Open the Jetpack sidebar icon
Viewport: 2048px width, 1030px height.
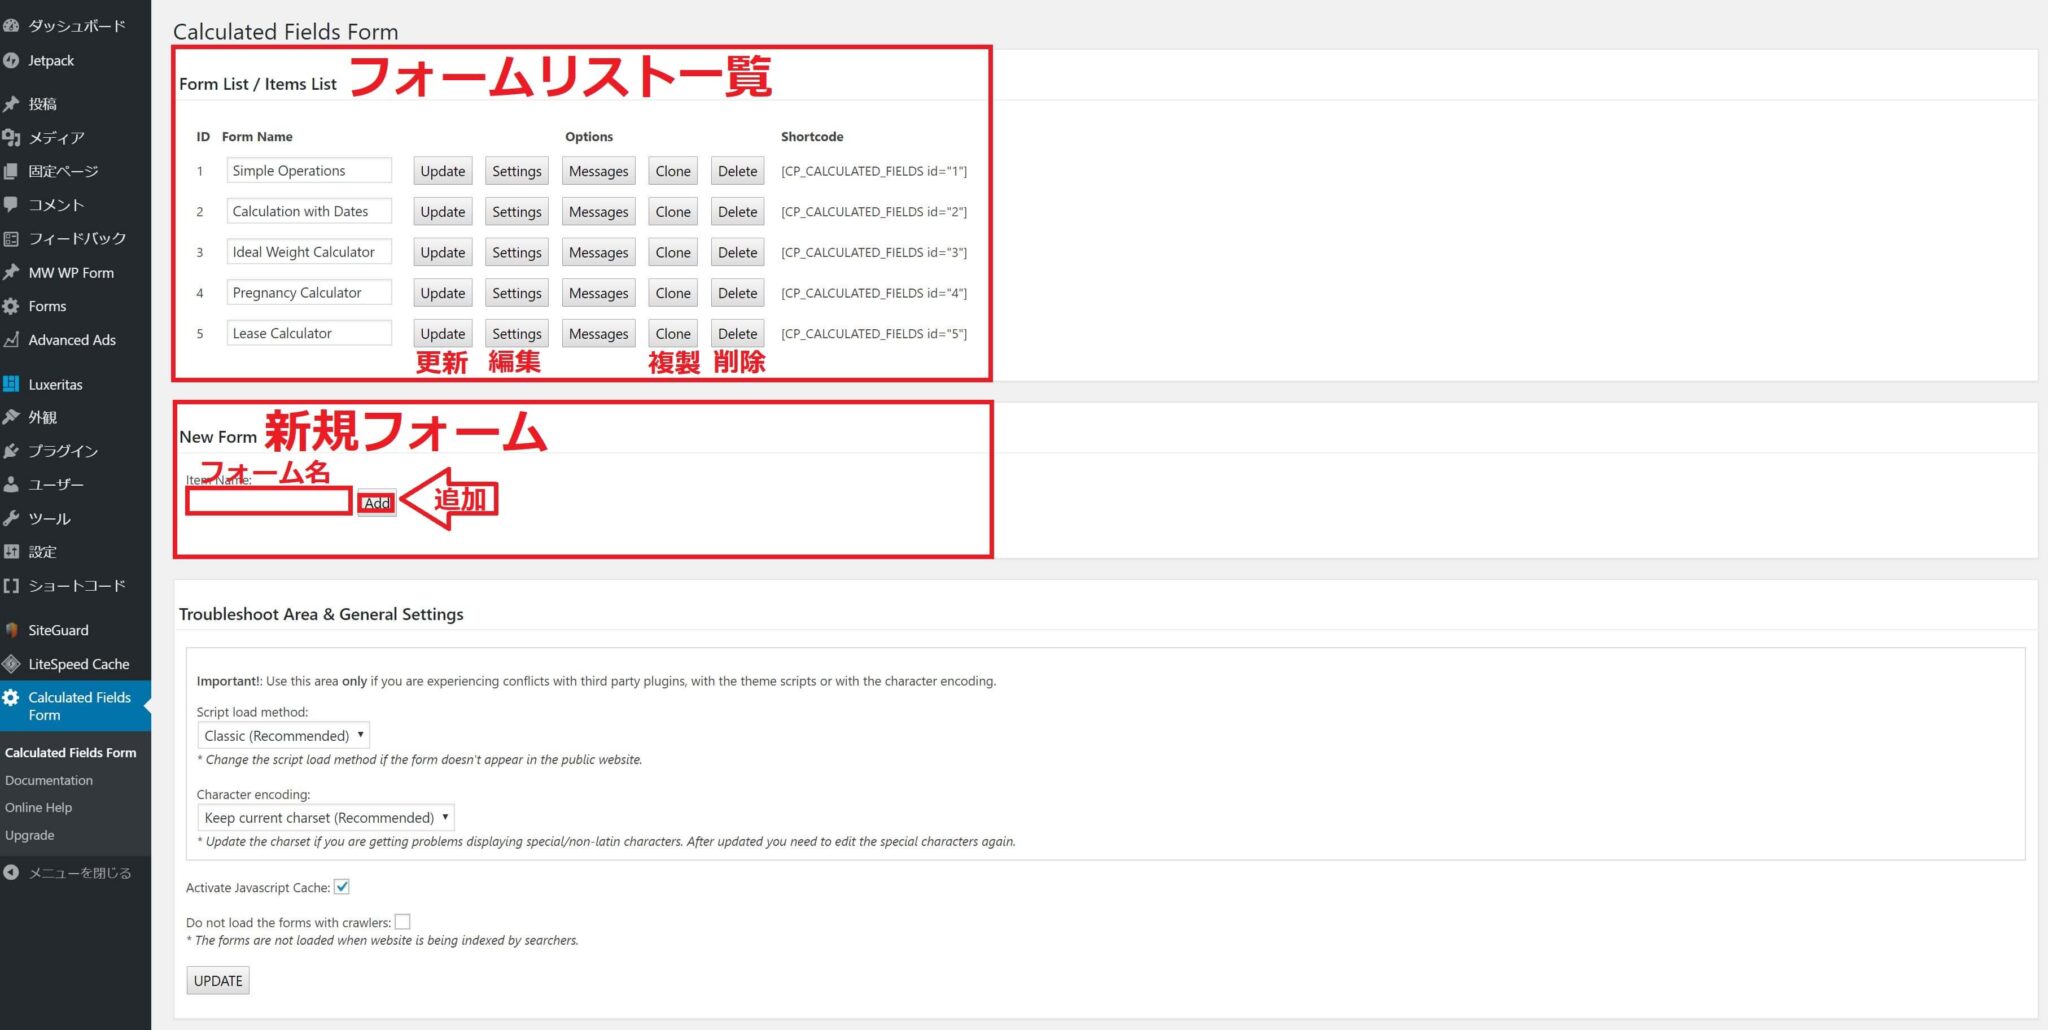pos(12,60)
